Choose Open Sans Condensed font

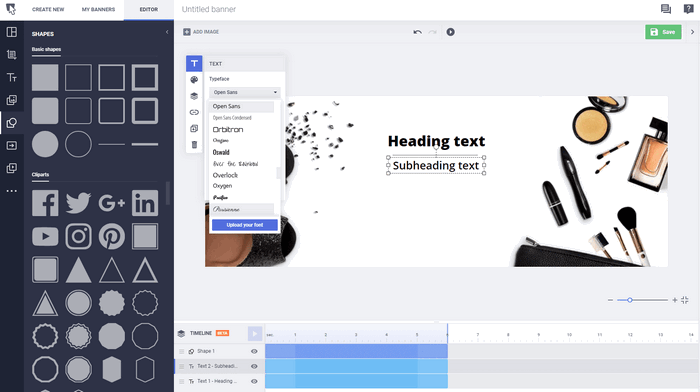click(232, 118)
